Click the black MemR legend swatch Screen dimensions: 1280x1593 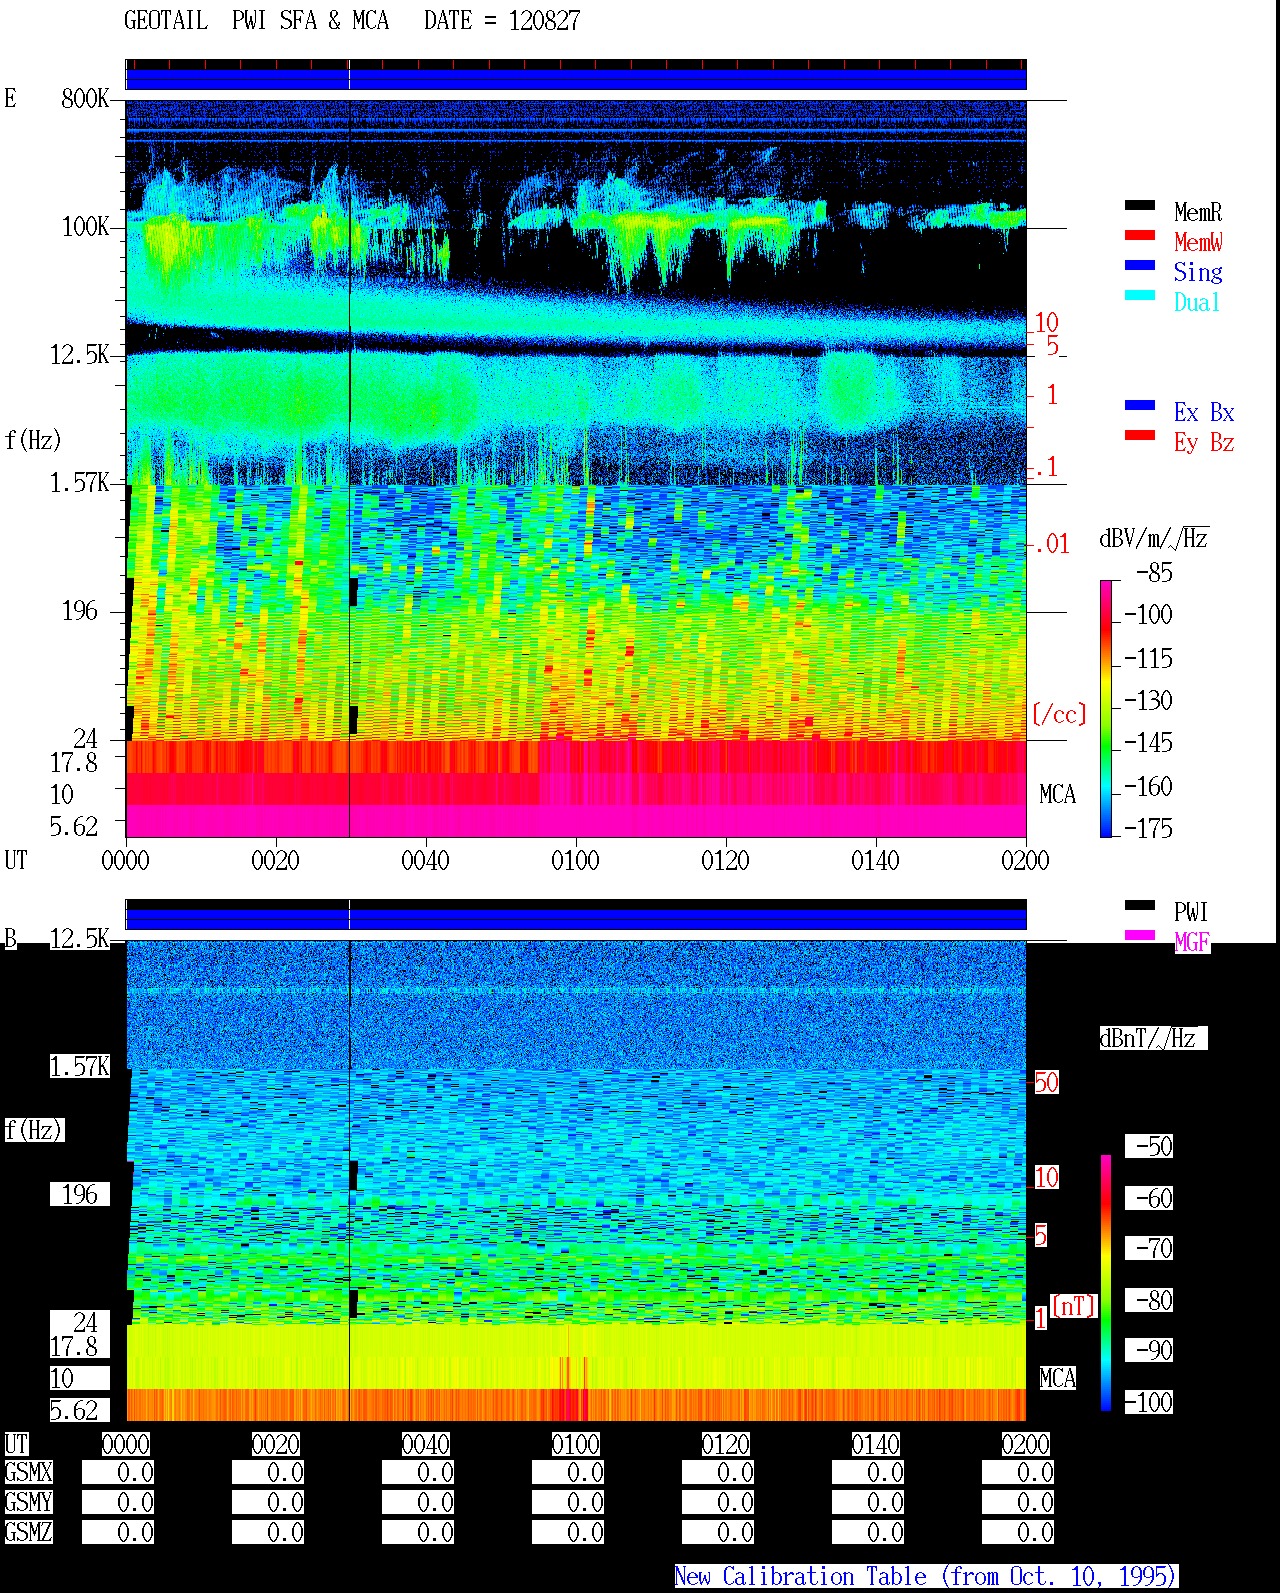coord(1140,206)
